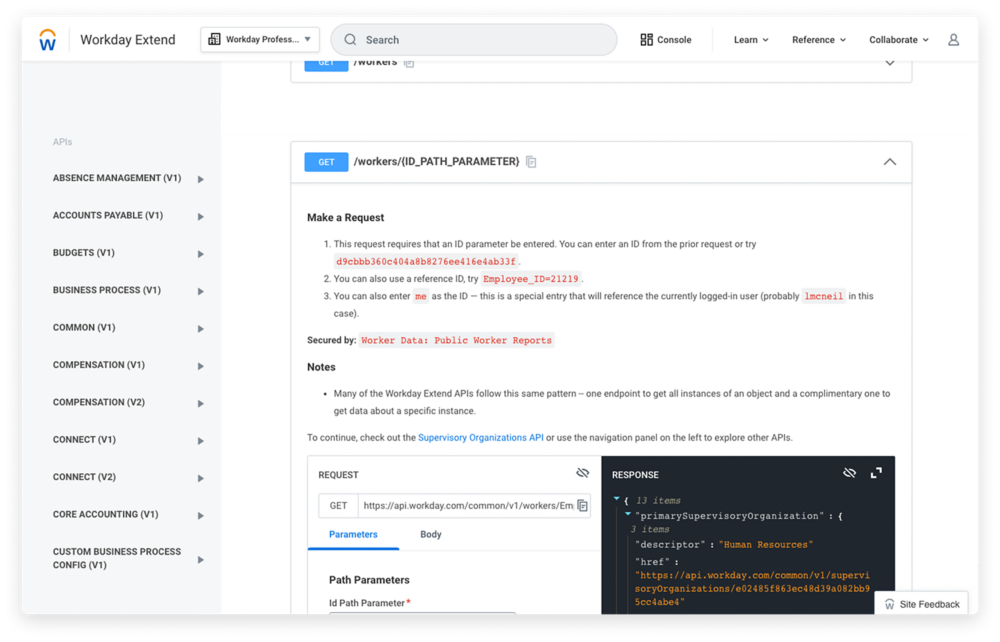Image resolution: width=1000 pixels, height=642 pixels.
Task: Click the "Human Resources" descriptor value
Action: (766, 544)
